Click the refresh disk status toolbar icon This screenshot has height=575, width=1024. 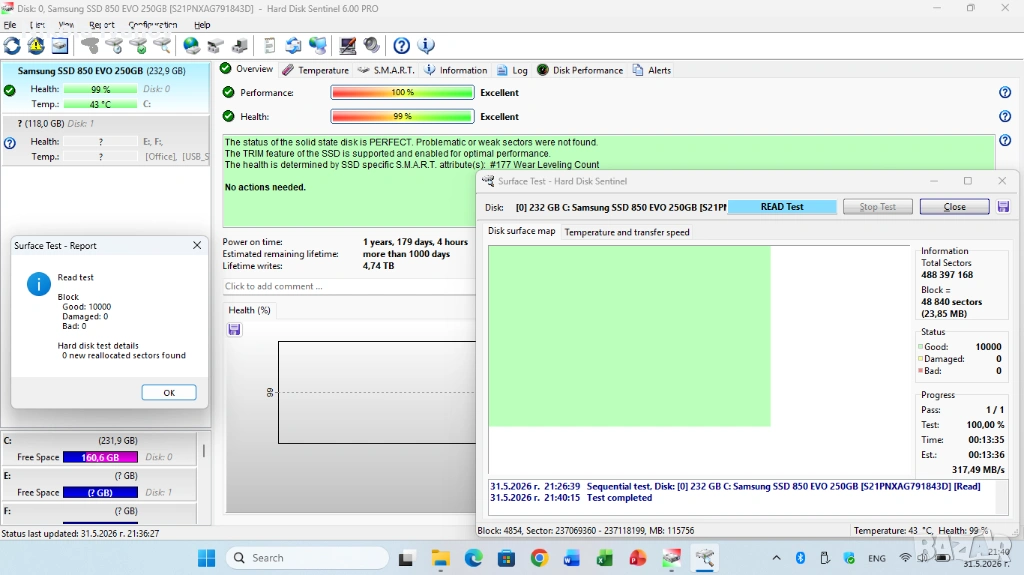12,46
